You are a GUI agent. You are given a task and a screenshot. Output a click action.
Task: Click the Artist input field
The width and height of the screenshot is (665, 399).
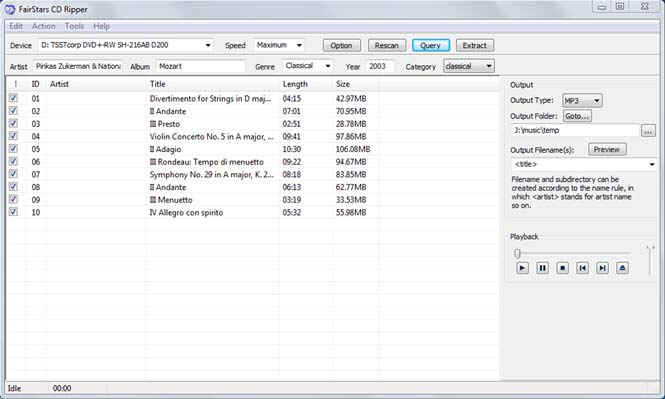pyautogui.click(x=78, y=67)
